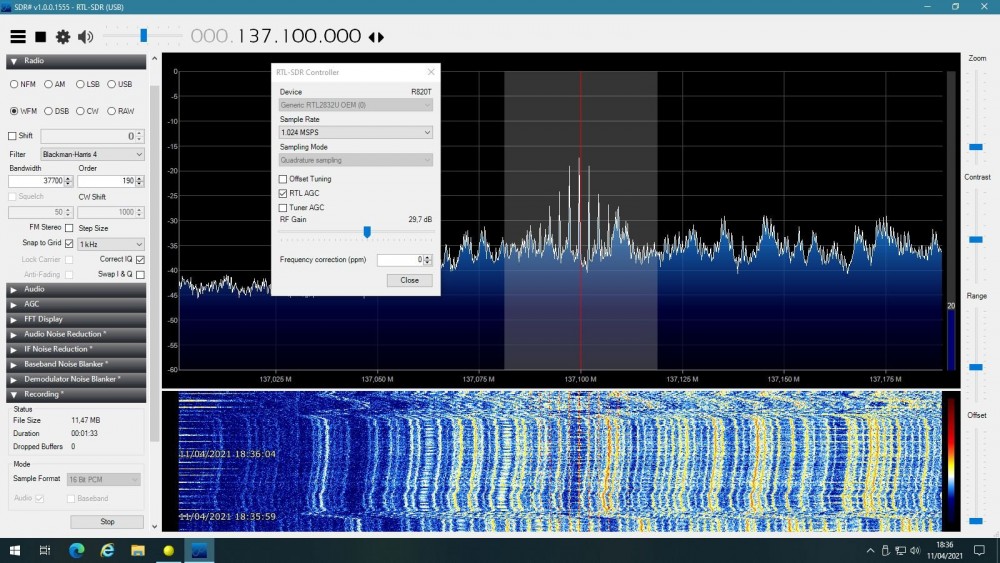Open Task View on the taskbar
The width and height of the screenshot is (1000, 563).
click(45, 550)
